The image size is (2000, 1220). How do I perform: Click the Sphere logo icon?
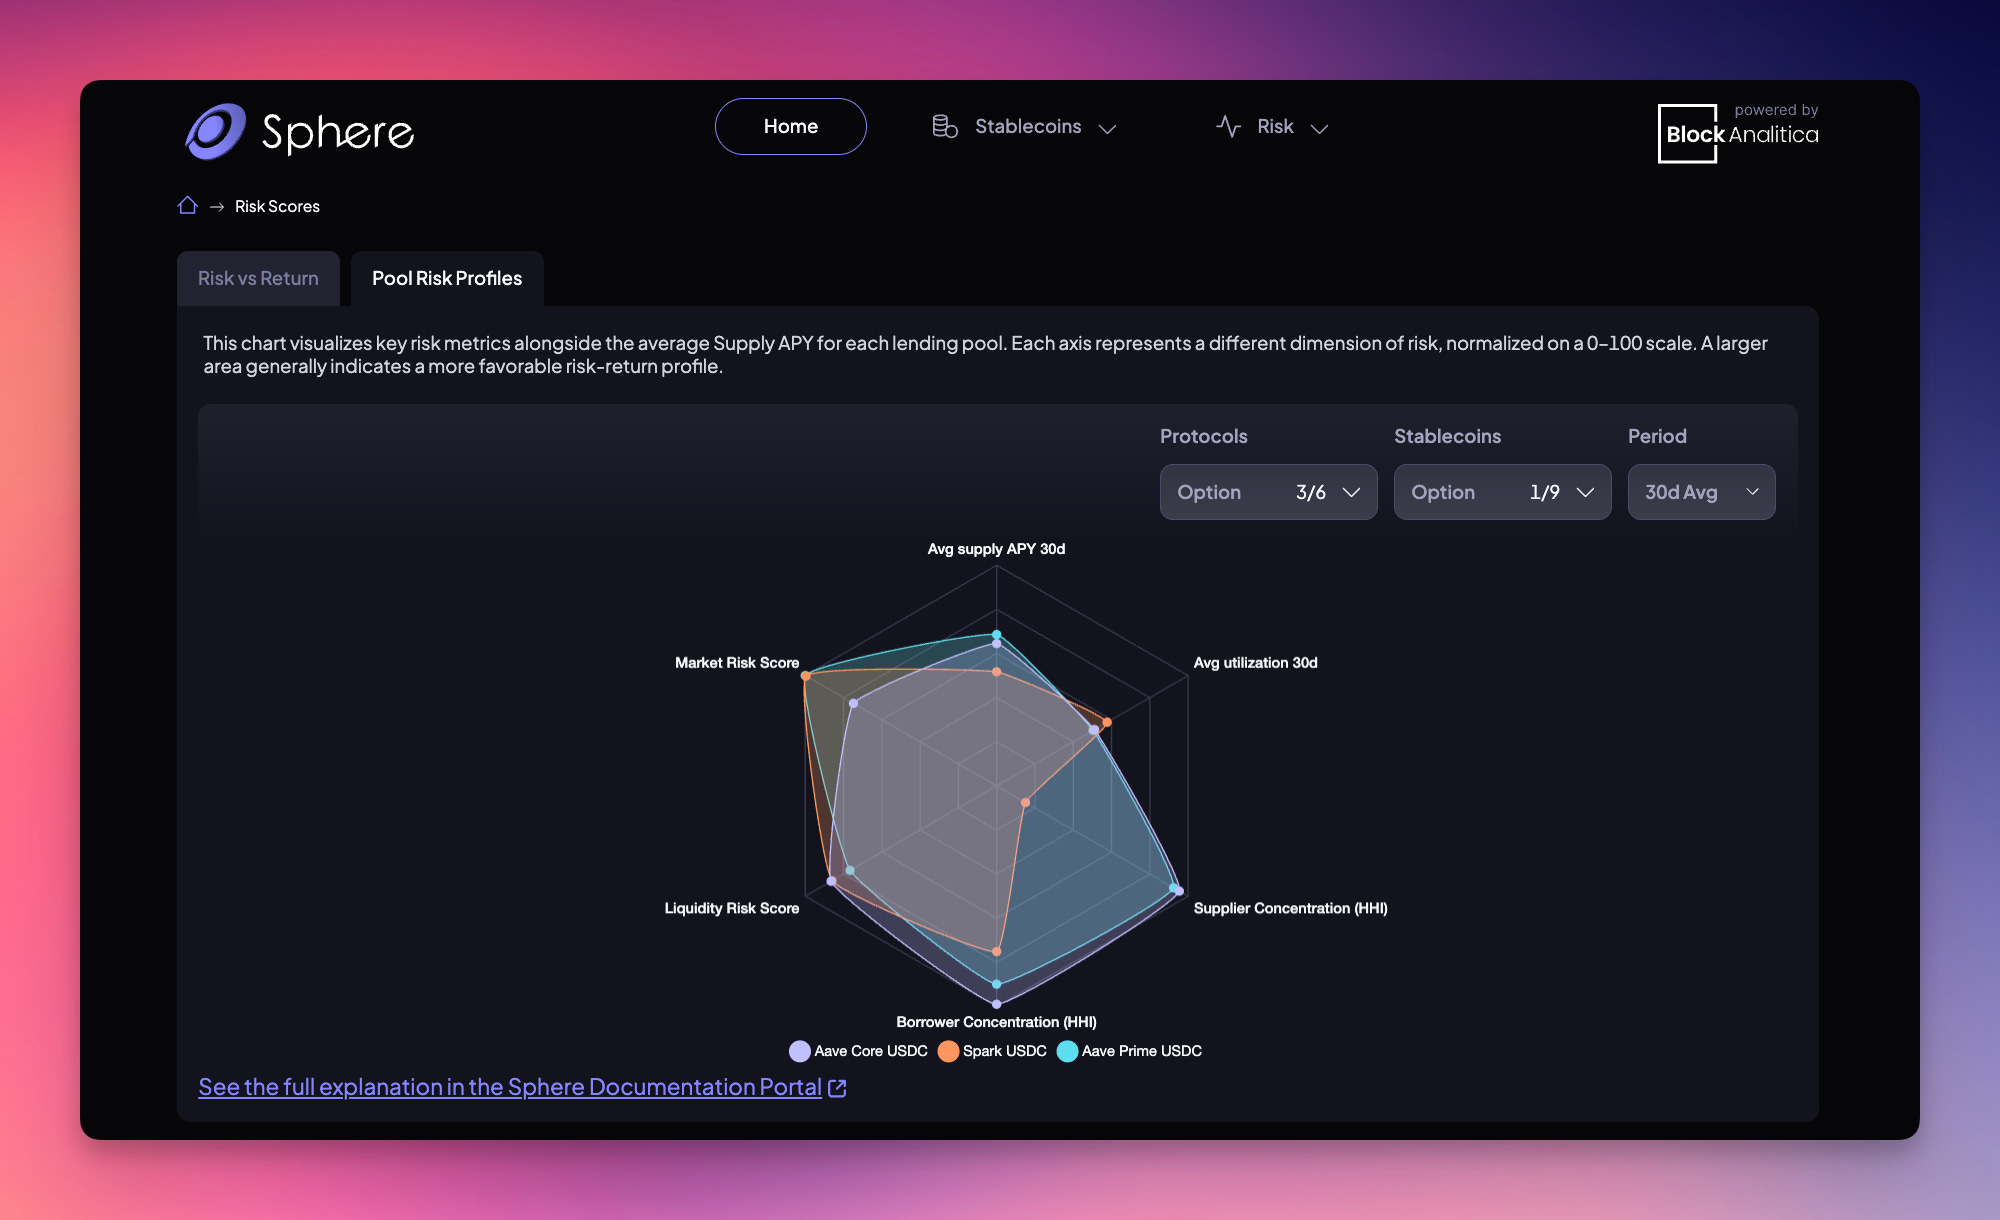(215, 131)
